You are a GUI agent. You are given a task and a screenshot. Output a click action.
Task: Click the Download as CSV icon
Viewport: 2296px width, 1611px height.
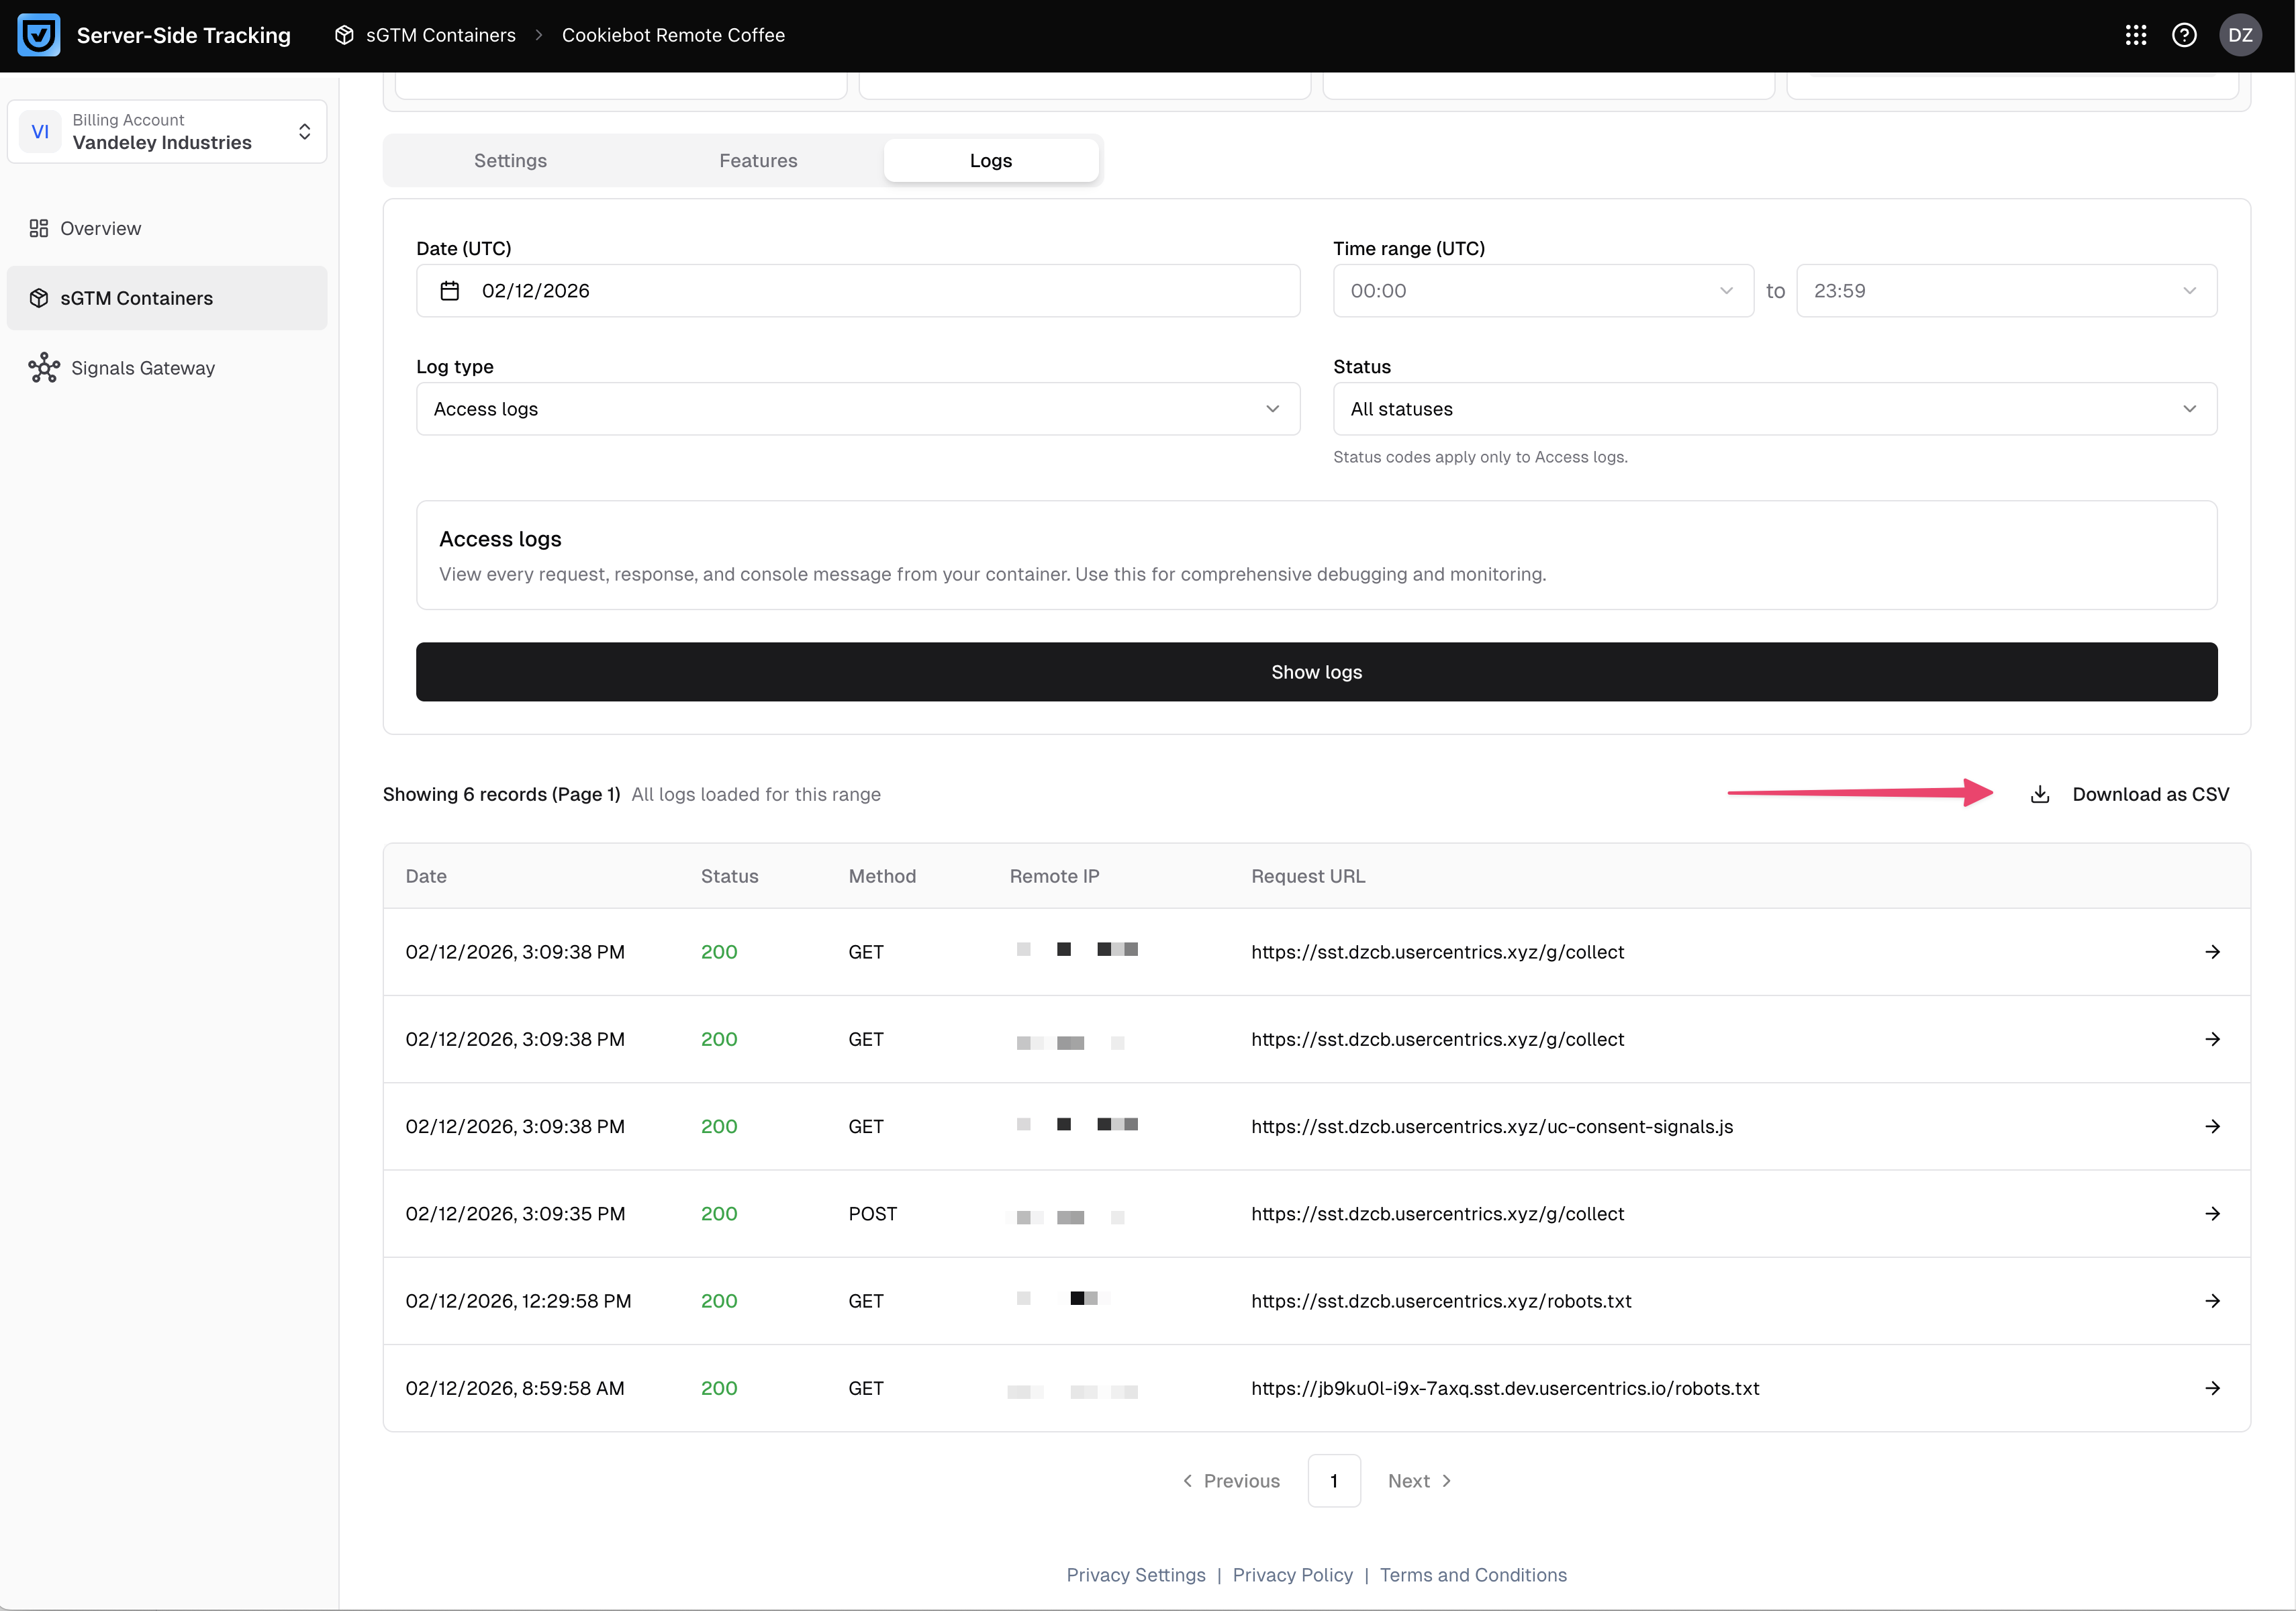pos(2040,794)
